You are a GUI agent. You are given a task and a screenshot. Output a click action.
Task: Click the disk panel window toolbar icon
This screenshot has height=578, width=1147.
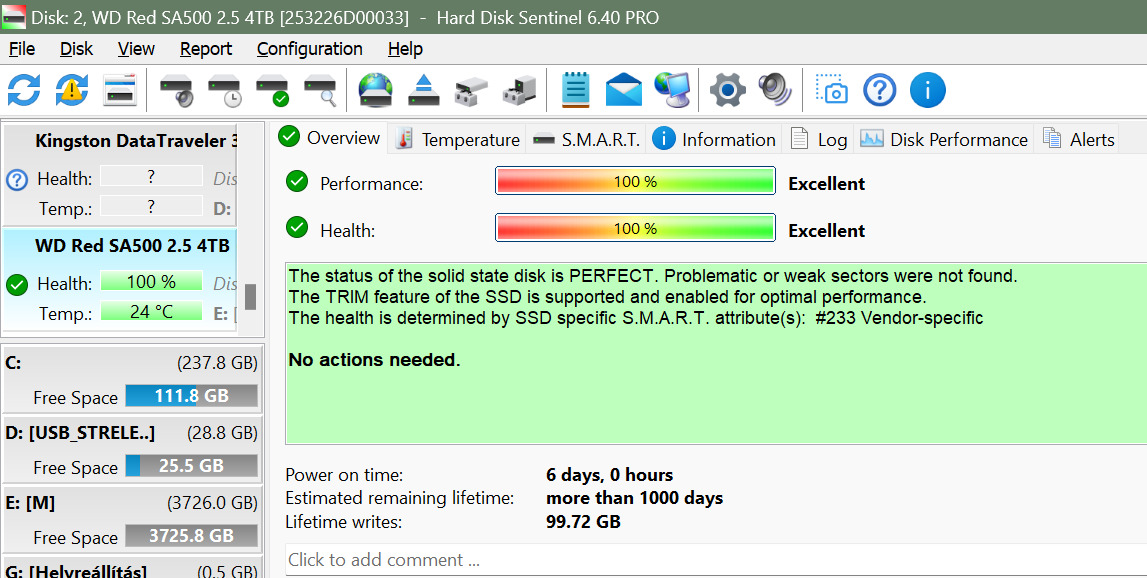120,90
